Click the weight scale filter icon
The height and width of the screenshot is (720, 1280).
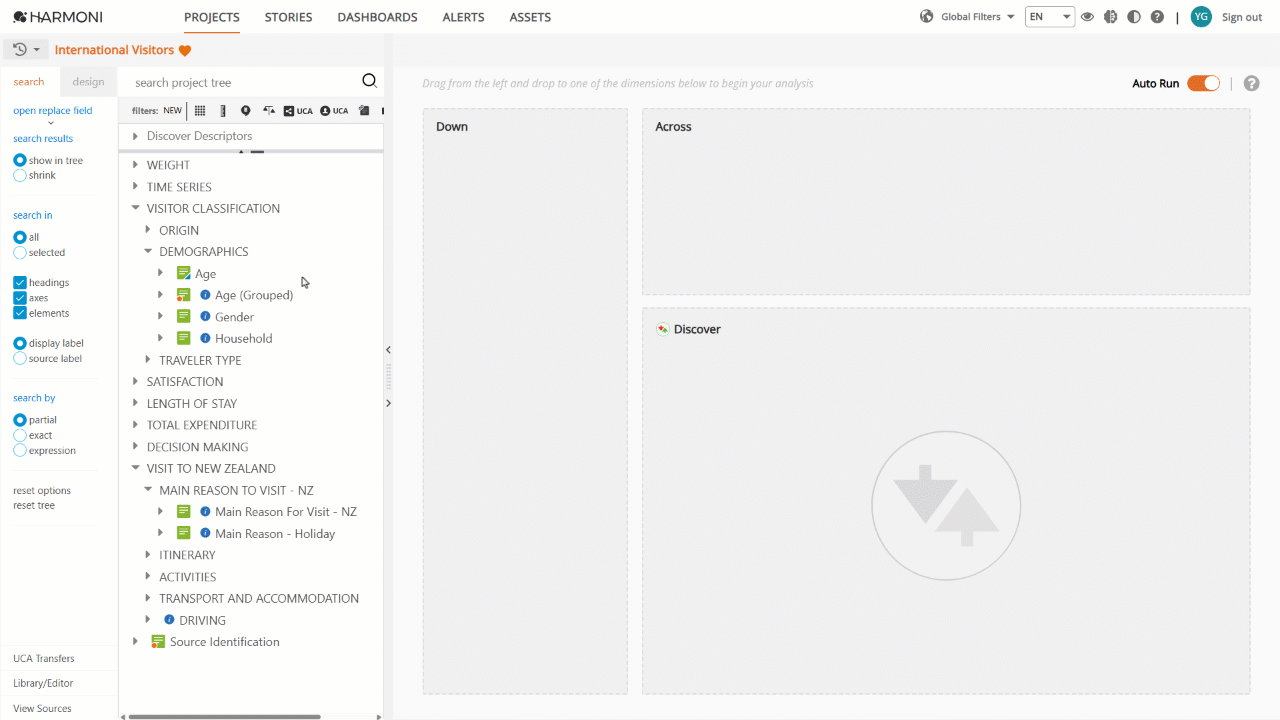click(269, 111)
